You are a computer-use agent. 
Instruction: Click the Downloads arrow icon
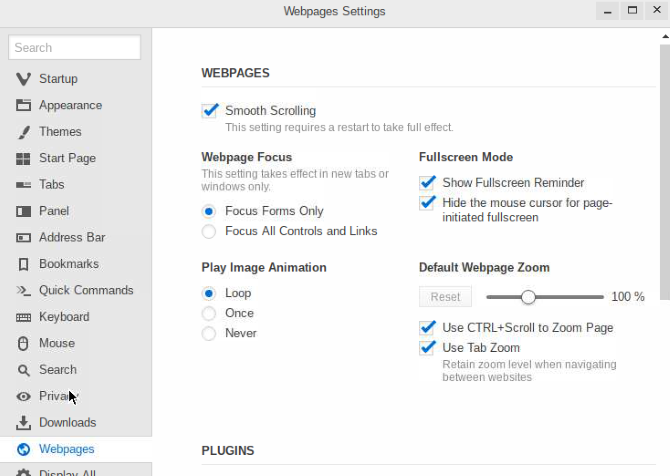(23, 423)
